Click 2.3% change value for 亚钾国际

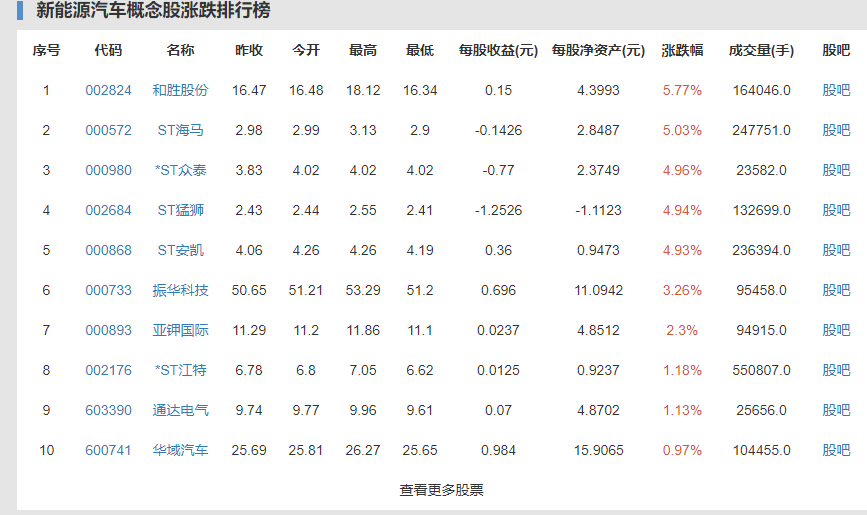[682, 330]
